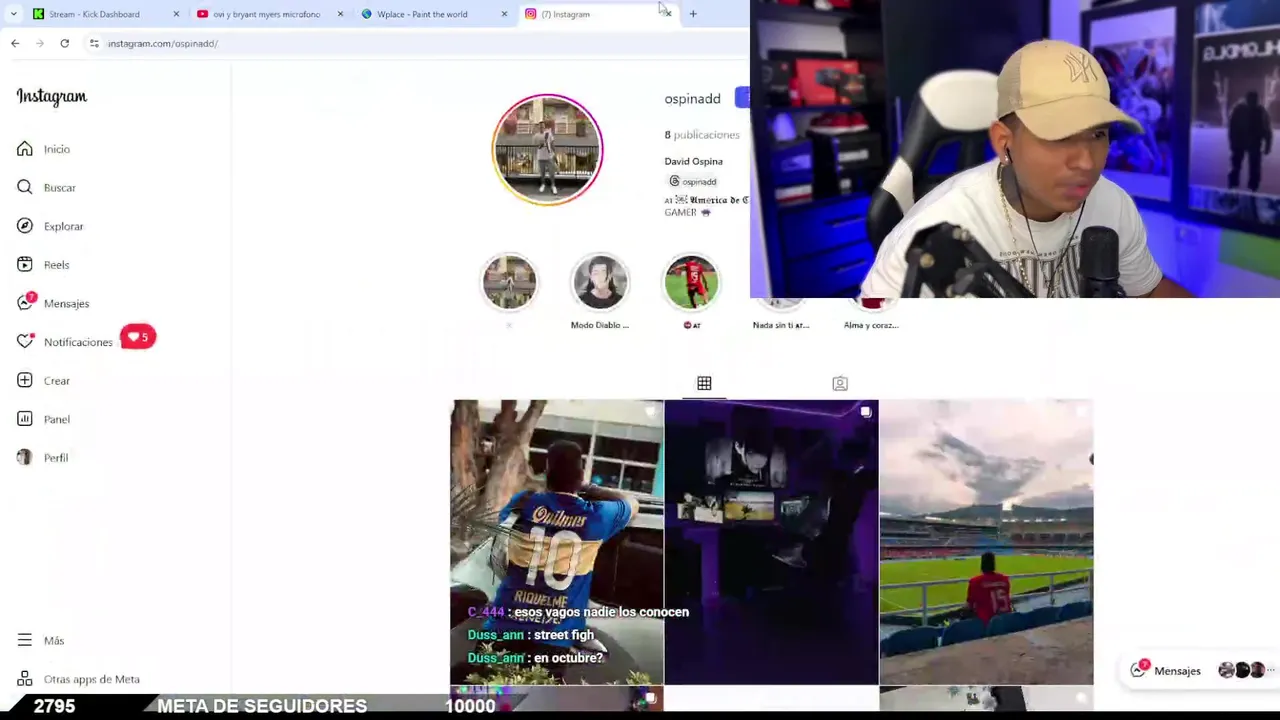
Task: Open the Perfil avatar icon
Action: pyautogui.click(x=25, y=457)
